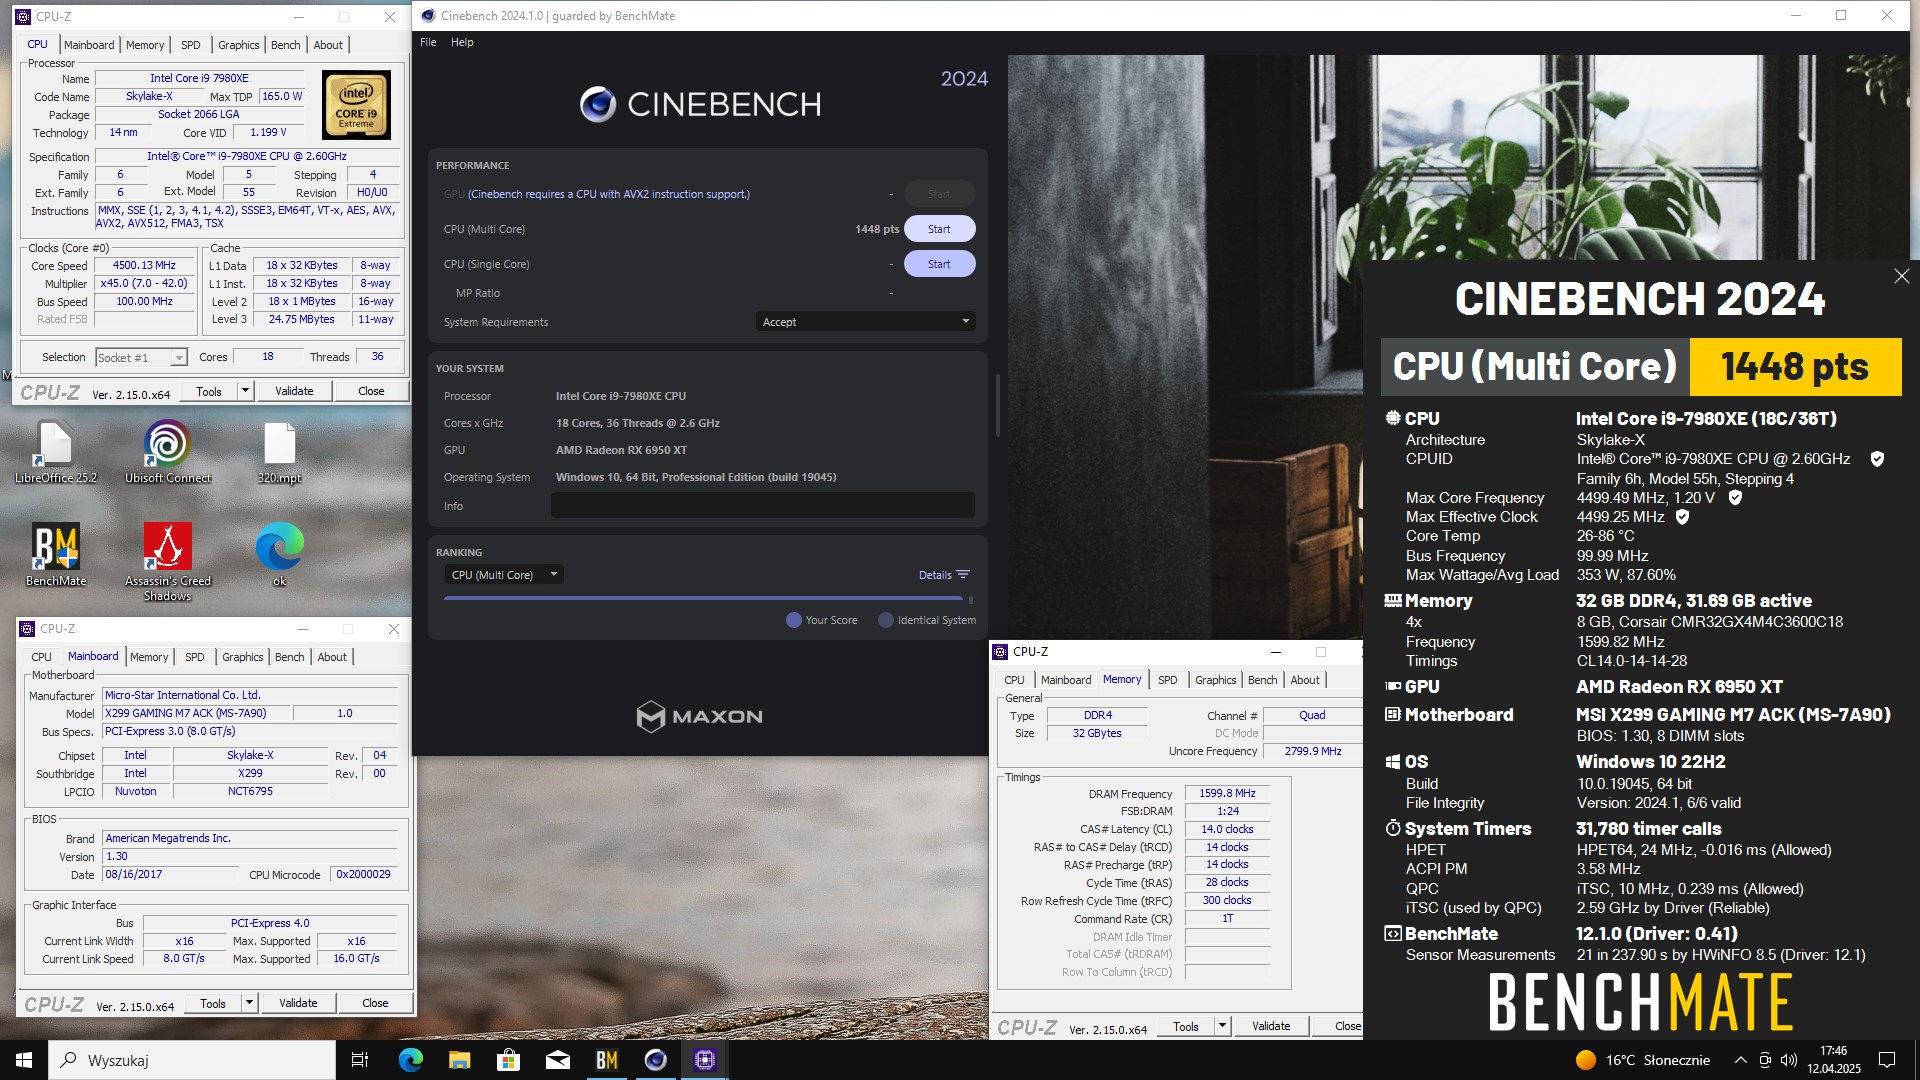
Task: Click Validate in top CPU-Z window
Action: point(294,391)
